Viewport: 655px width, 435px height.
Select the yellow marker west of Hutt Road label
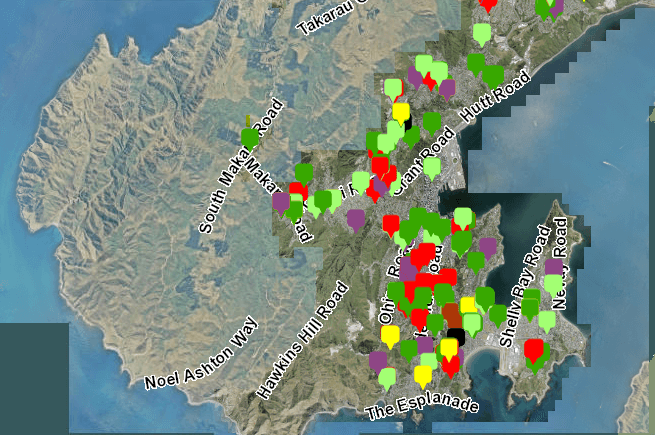click(x=401, y=114)
